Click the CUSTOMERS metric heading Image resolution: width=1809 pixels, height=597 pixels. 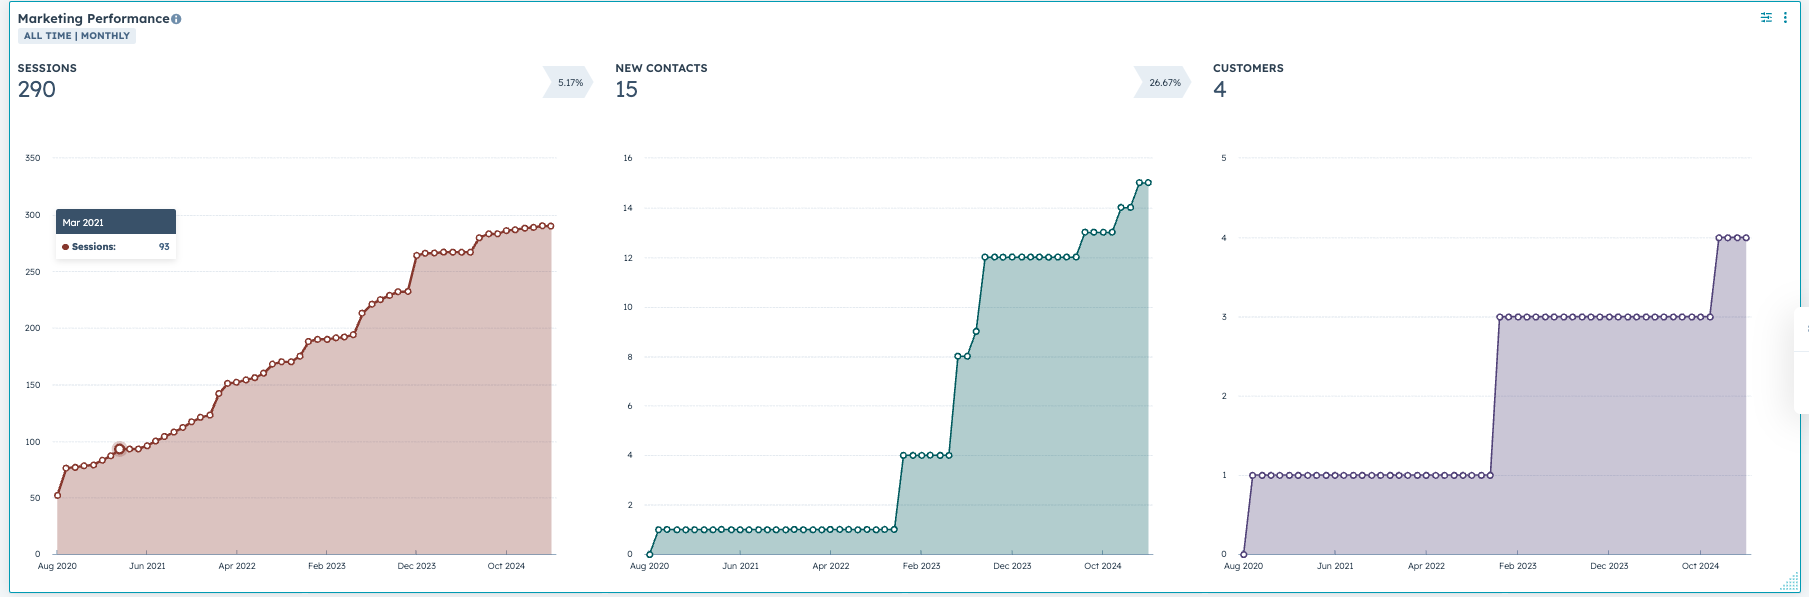coord(1248,68)
